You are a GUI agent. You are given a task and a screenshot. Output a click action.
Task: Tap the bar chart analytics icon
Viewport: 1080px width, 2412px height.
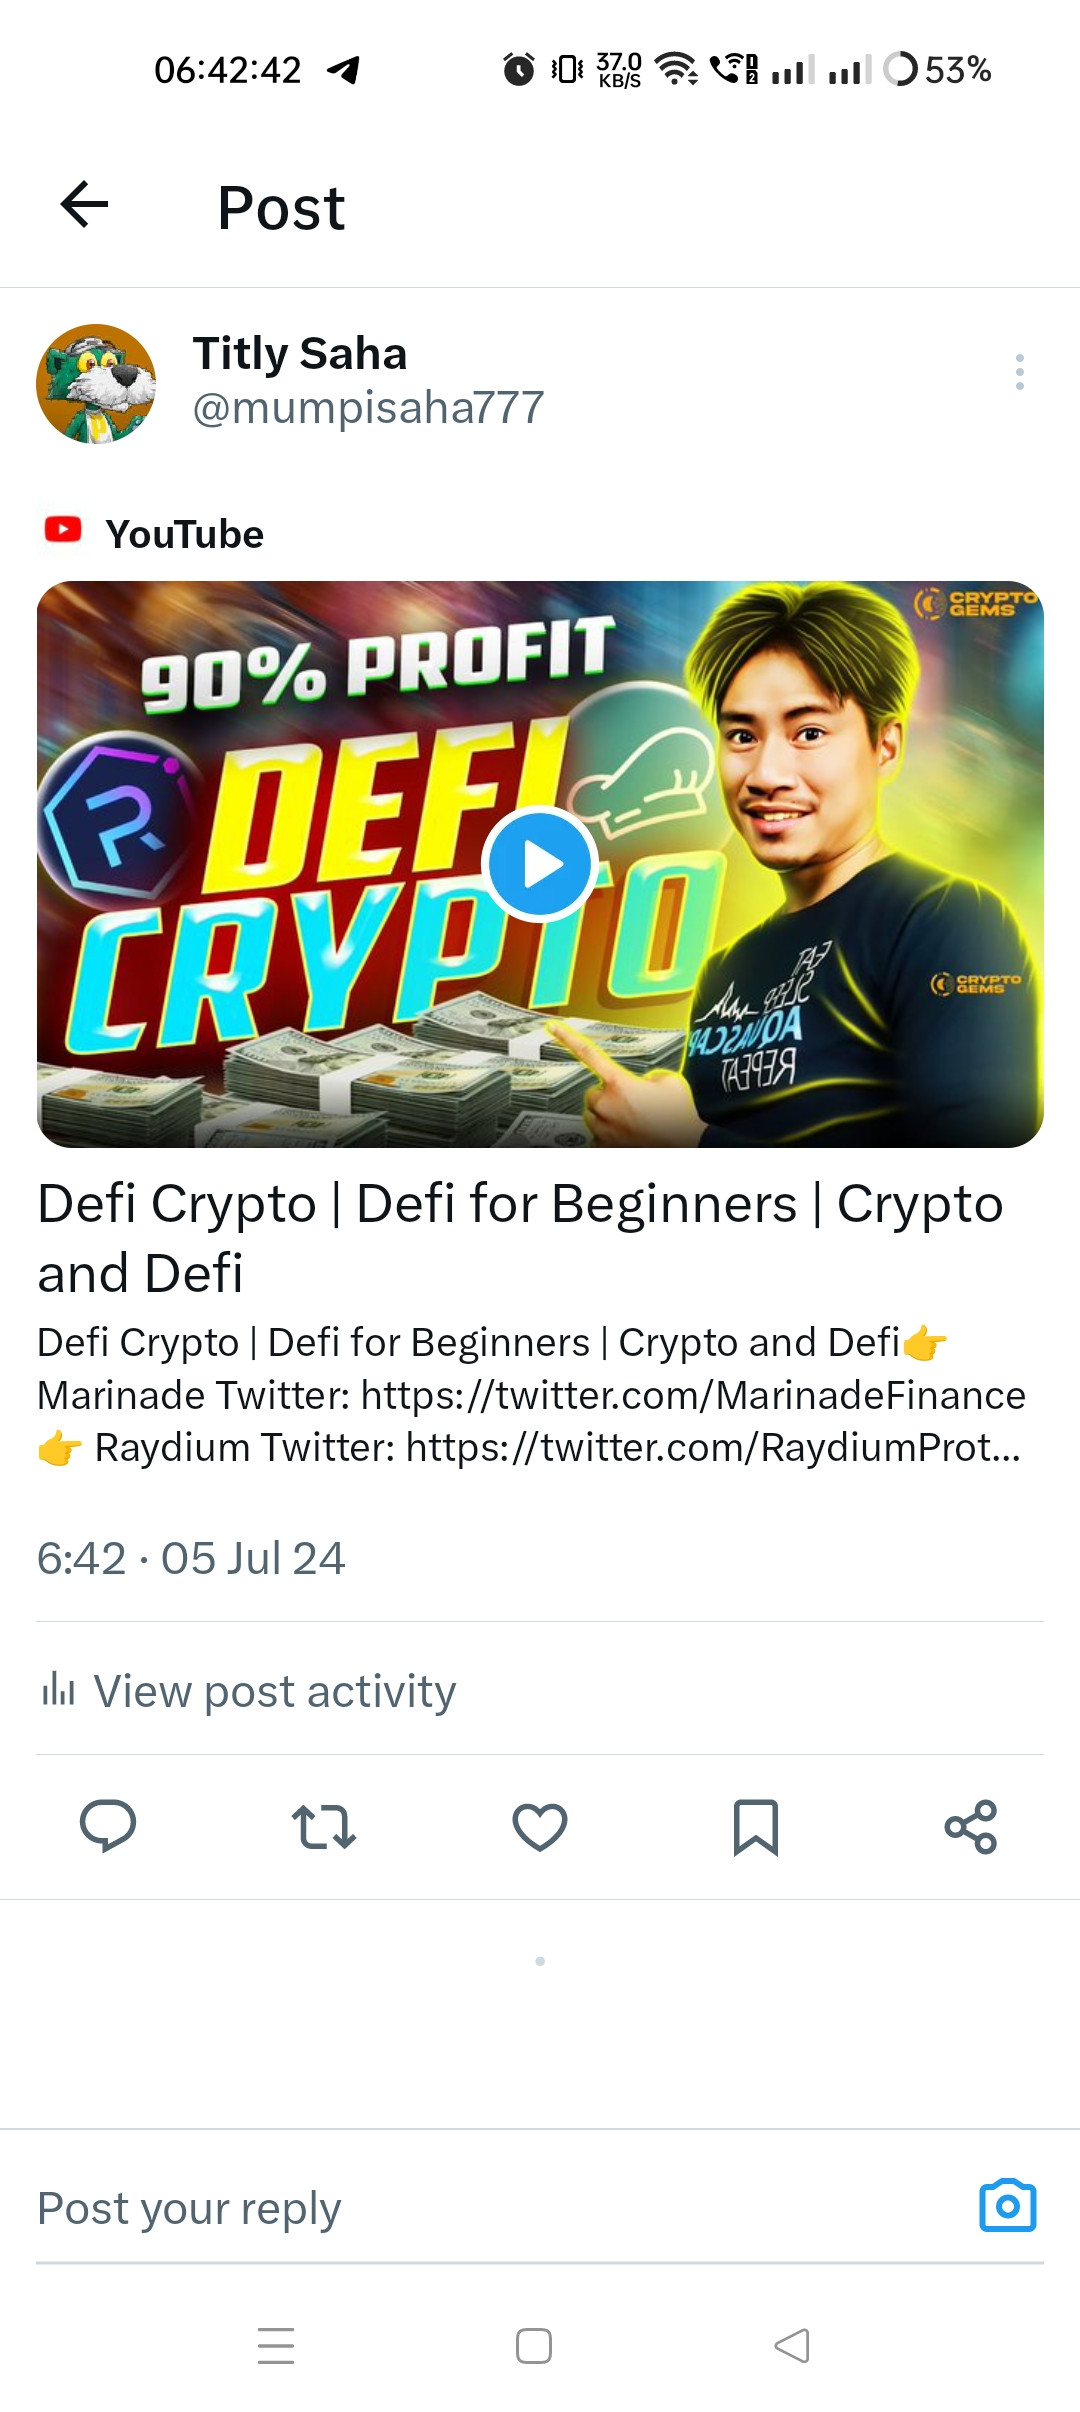(58, 1689)
